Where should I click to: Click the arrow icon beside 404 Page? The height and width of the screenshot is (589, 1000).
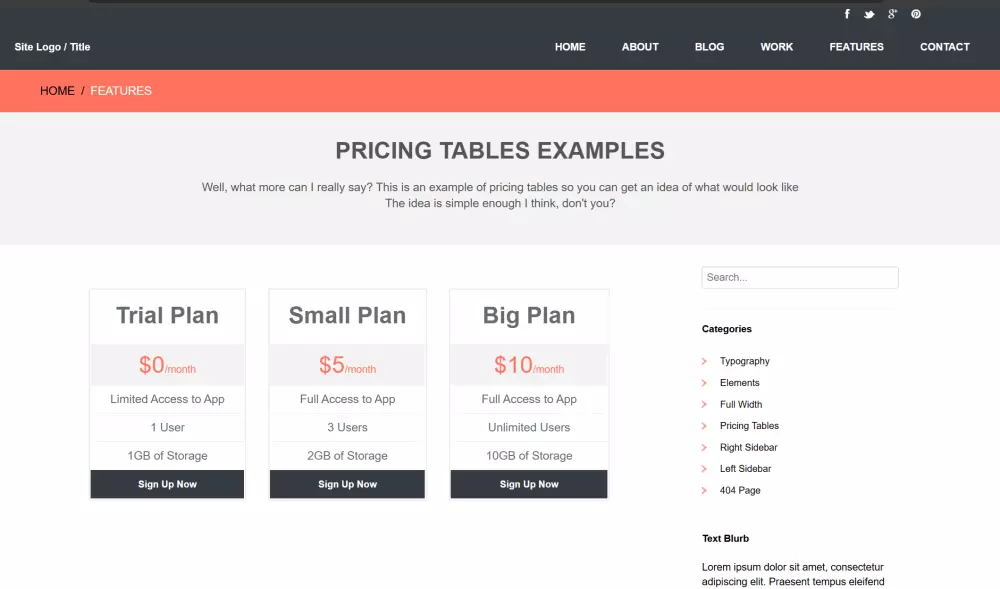(x=704, y=491)
